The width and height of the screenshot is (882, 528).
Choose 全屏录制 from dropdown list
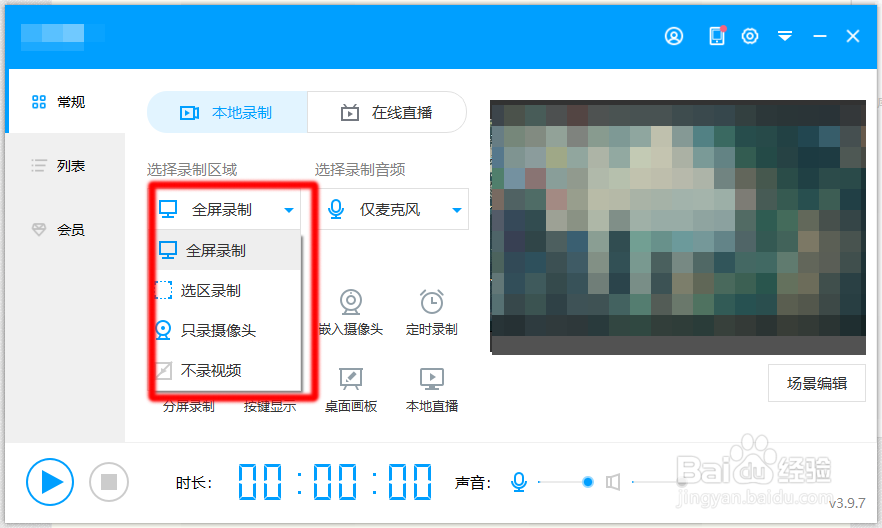coord(228,251)
